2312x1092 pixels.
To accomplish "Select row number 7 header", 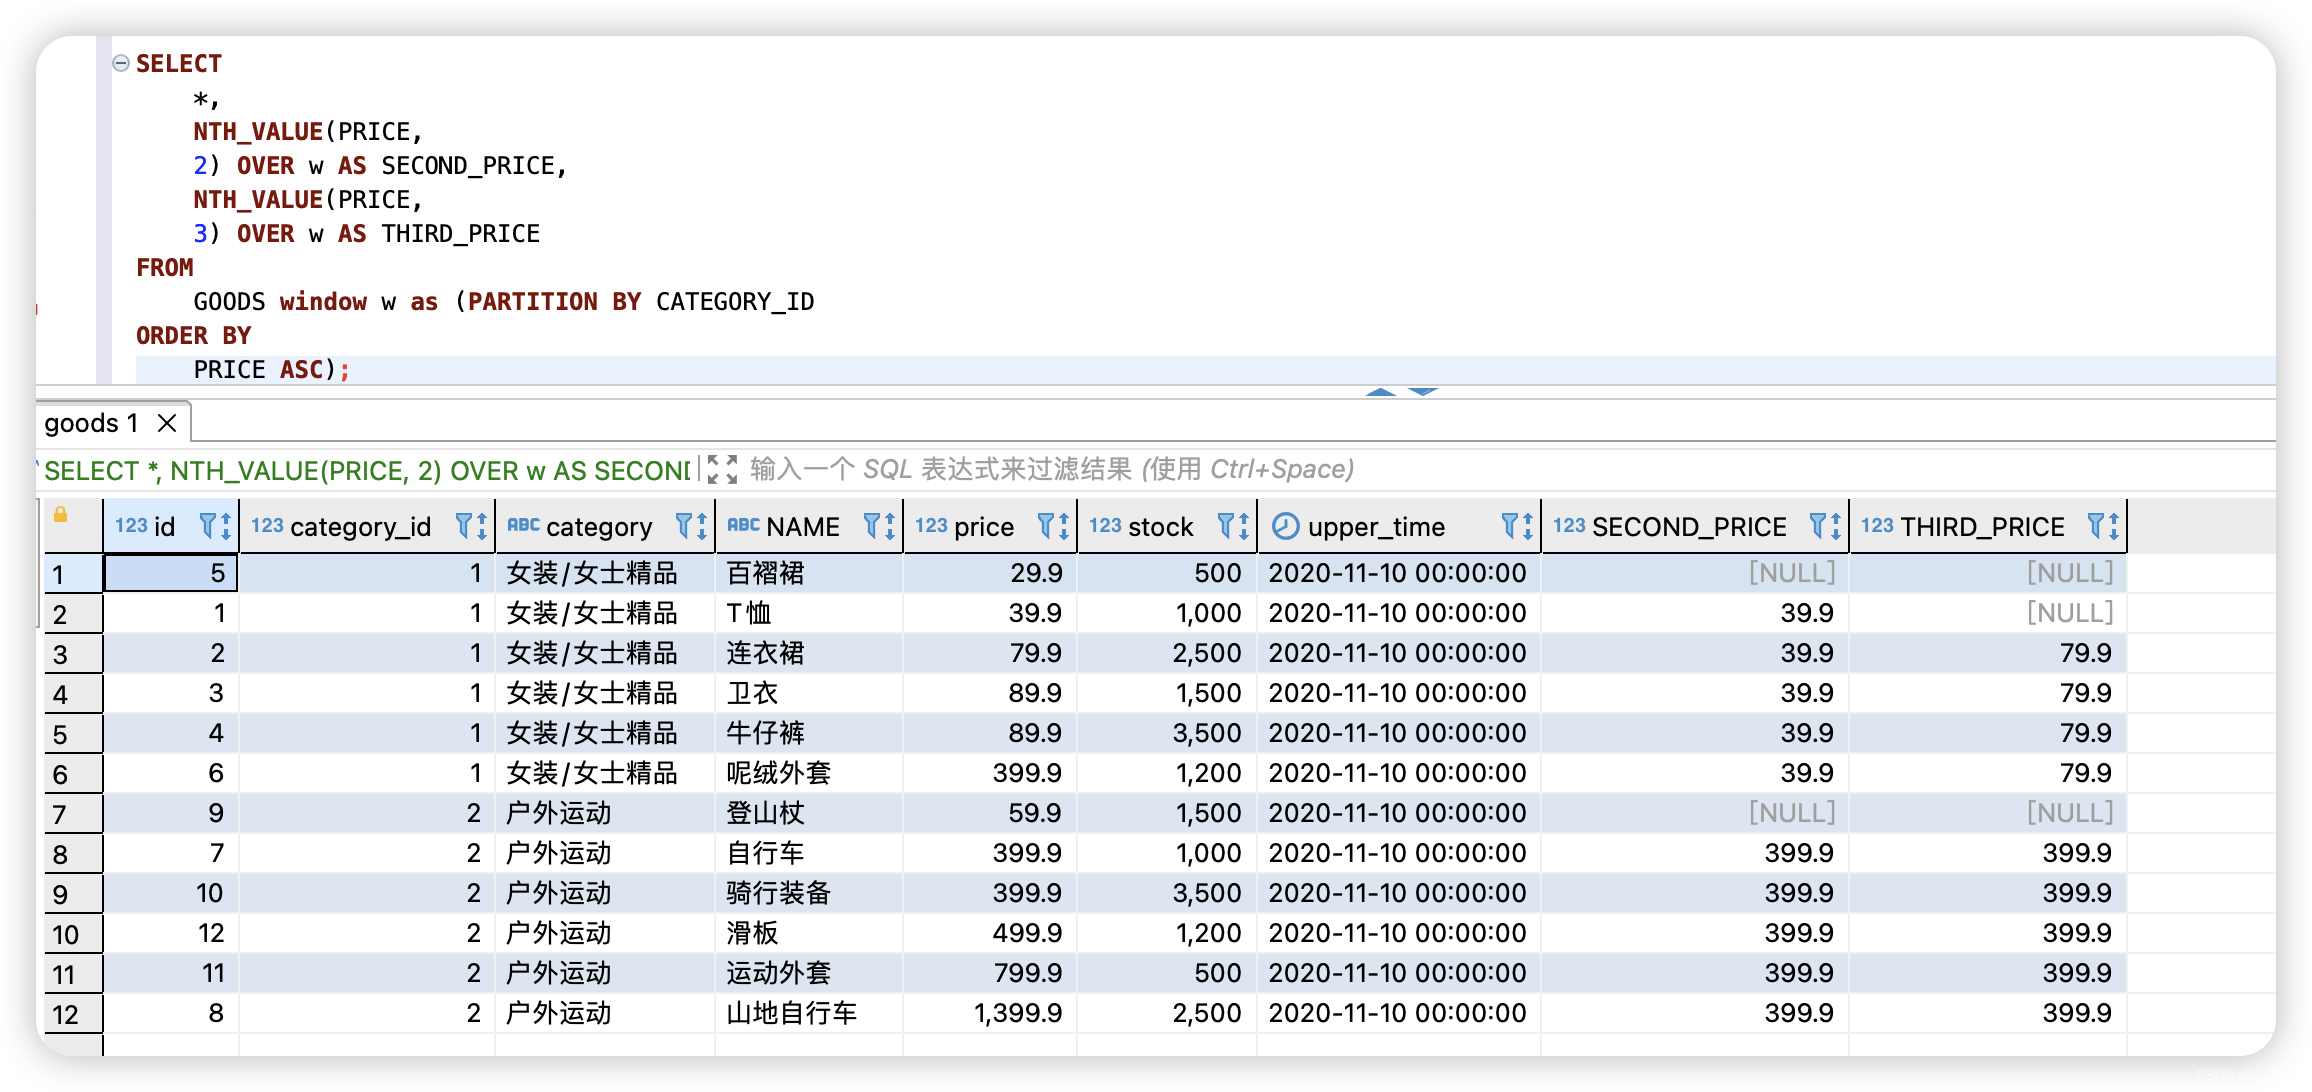I will (x=73, y=814).
